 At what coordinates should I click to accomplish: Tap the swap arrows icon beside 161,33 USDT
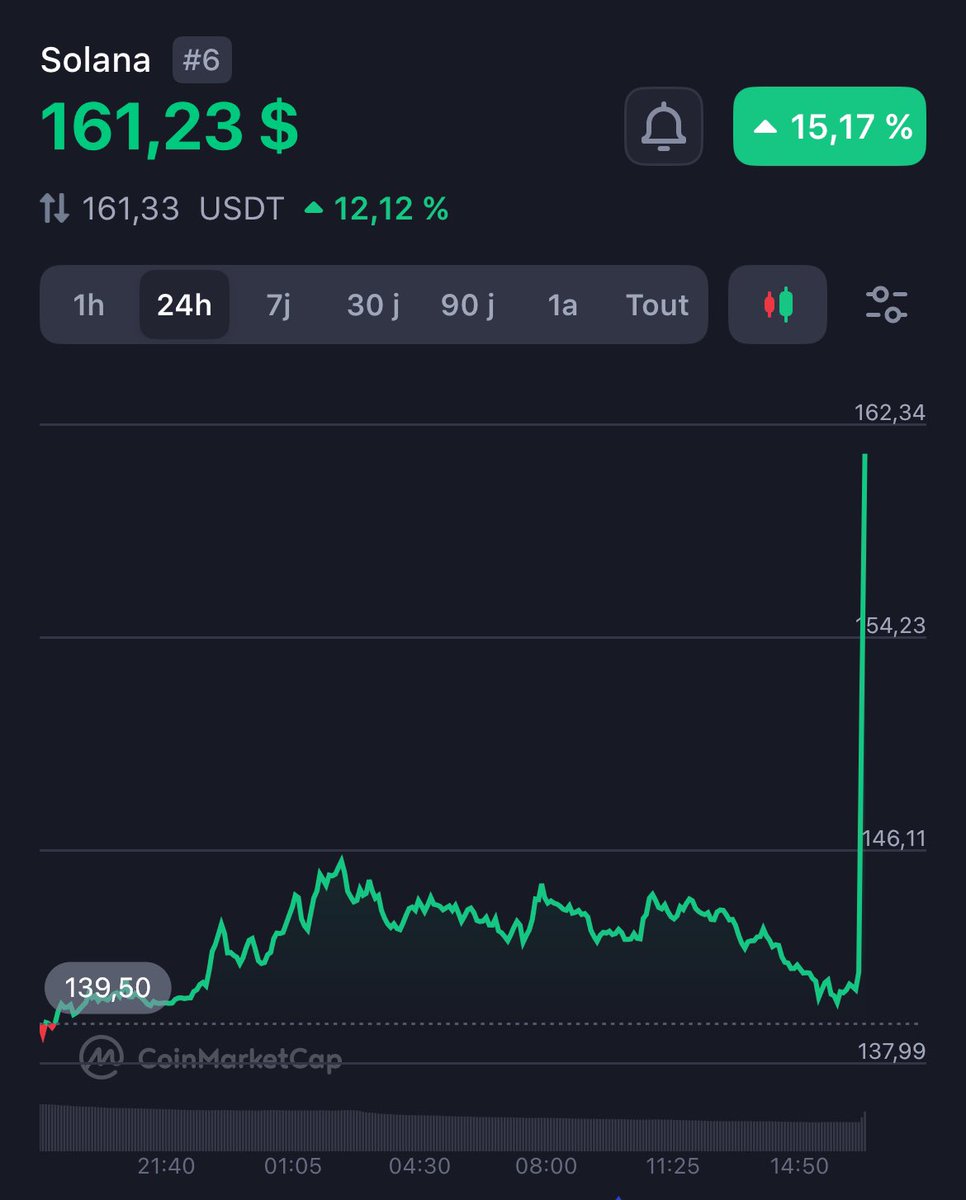coord(54,209)
